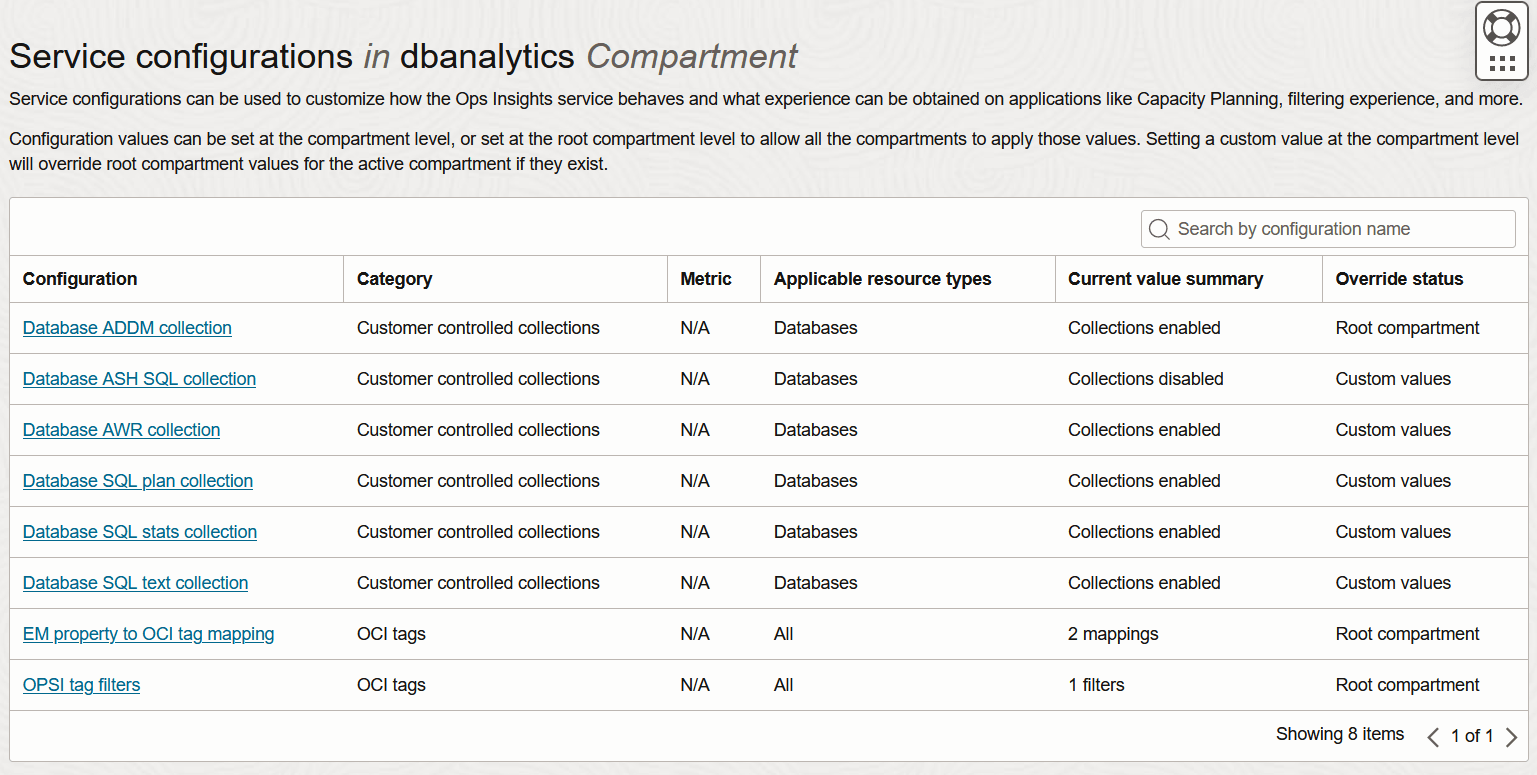This screenshot has height=775, width=1537.
Task: Click the Applicable resource types column header
Action: [x=882, y=279]
